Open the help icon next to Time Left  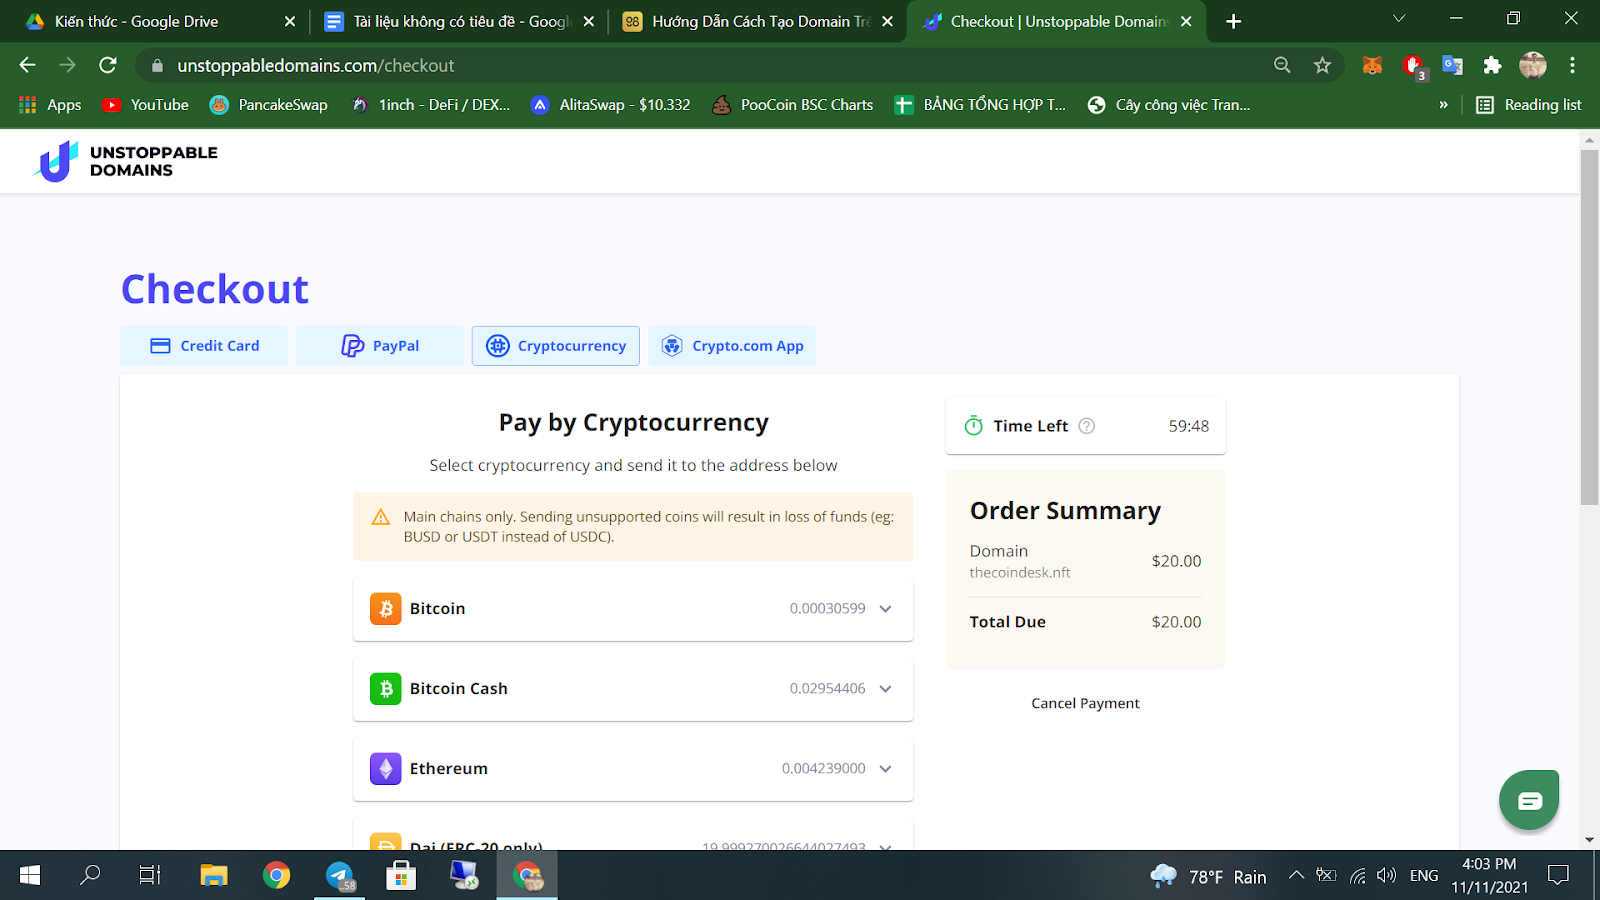1087,426
